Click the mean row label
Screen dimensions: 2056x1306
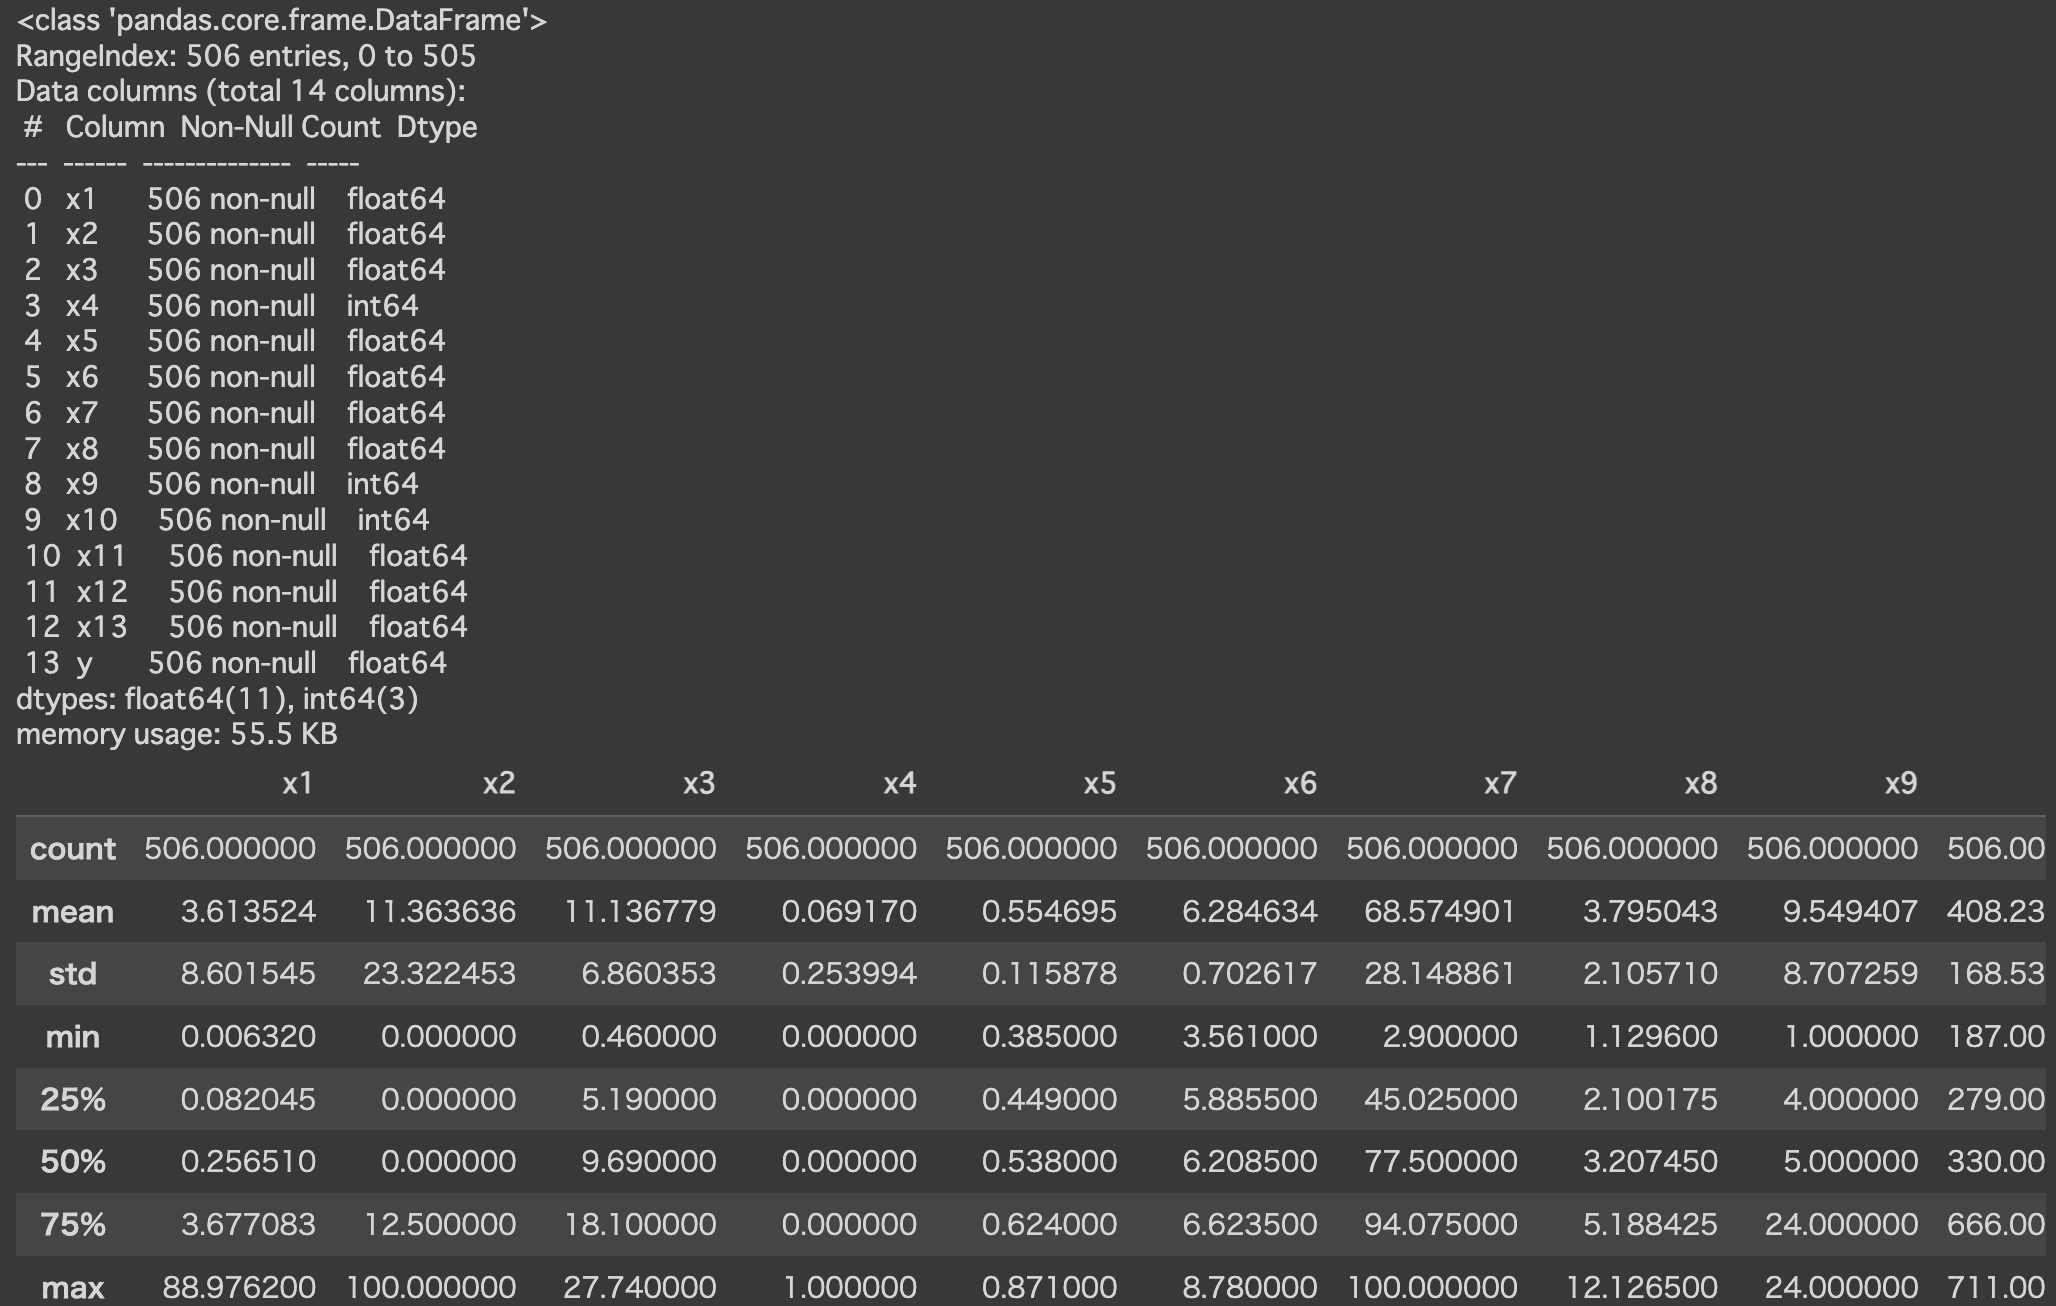click(73, 912)
